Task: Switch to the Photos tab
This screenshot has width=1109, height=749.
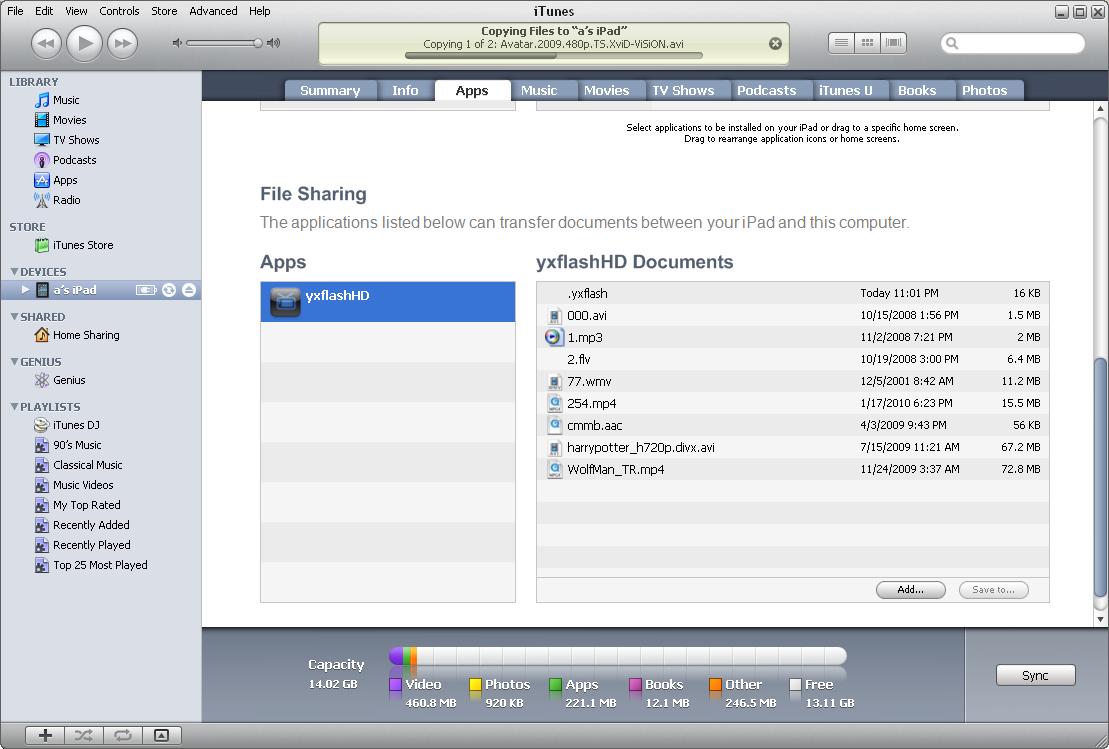Action: tap(985, 91)
